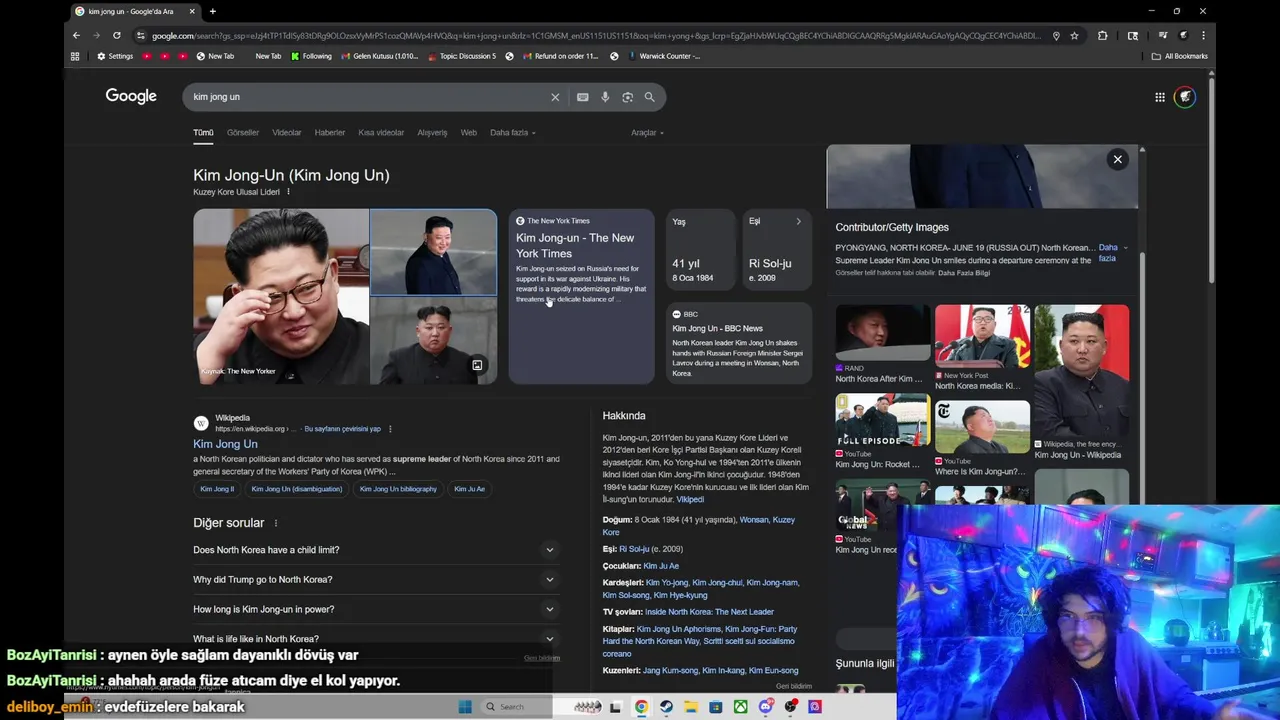
Task: Open File Explorer from the taskbar
Action: [x=691, y=707]
